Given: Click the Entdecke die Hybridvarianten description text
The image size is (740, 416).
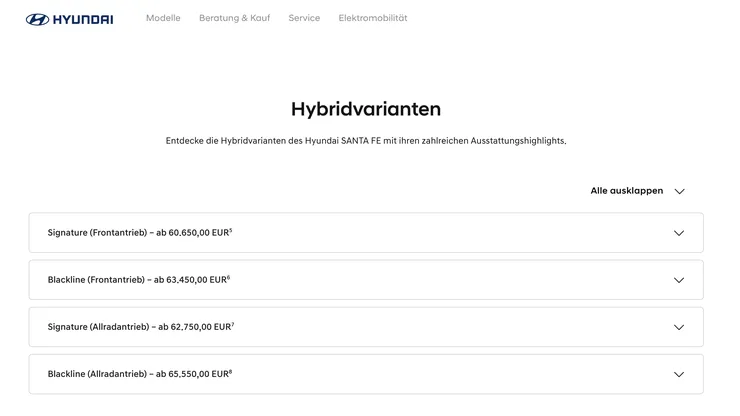Looking at the screenshot, I should [366, 141].
